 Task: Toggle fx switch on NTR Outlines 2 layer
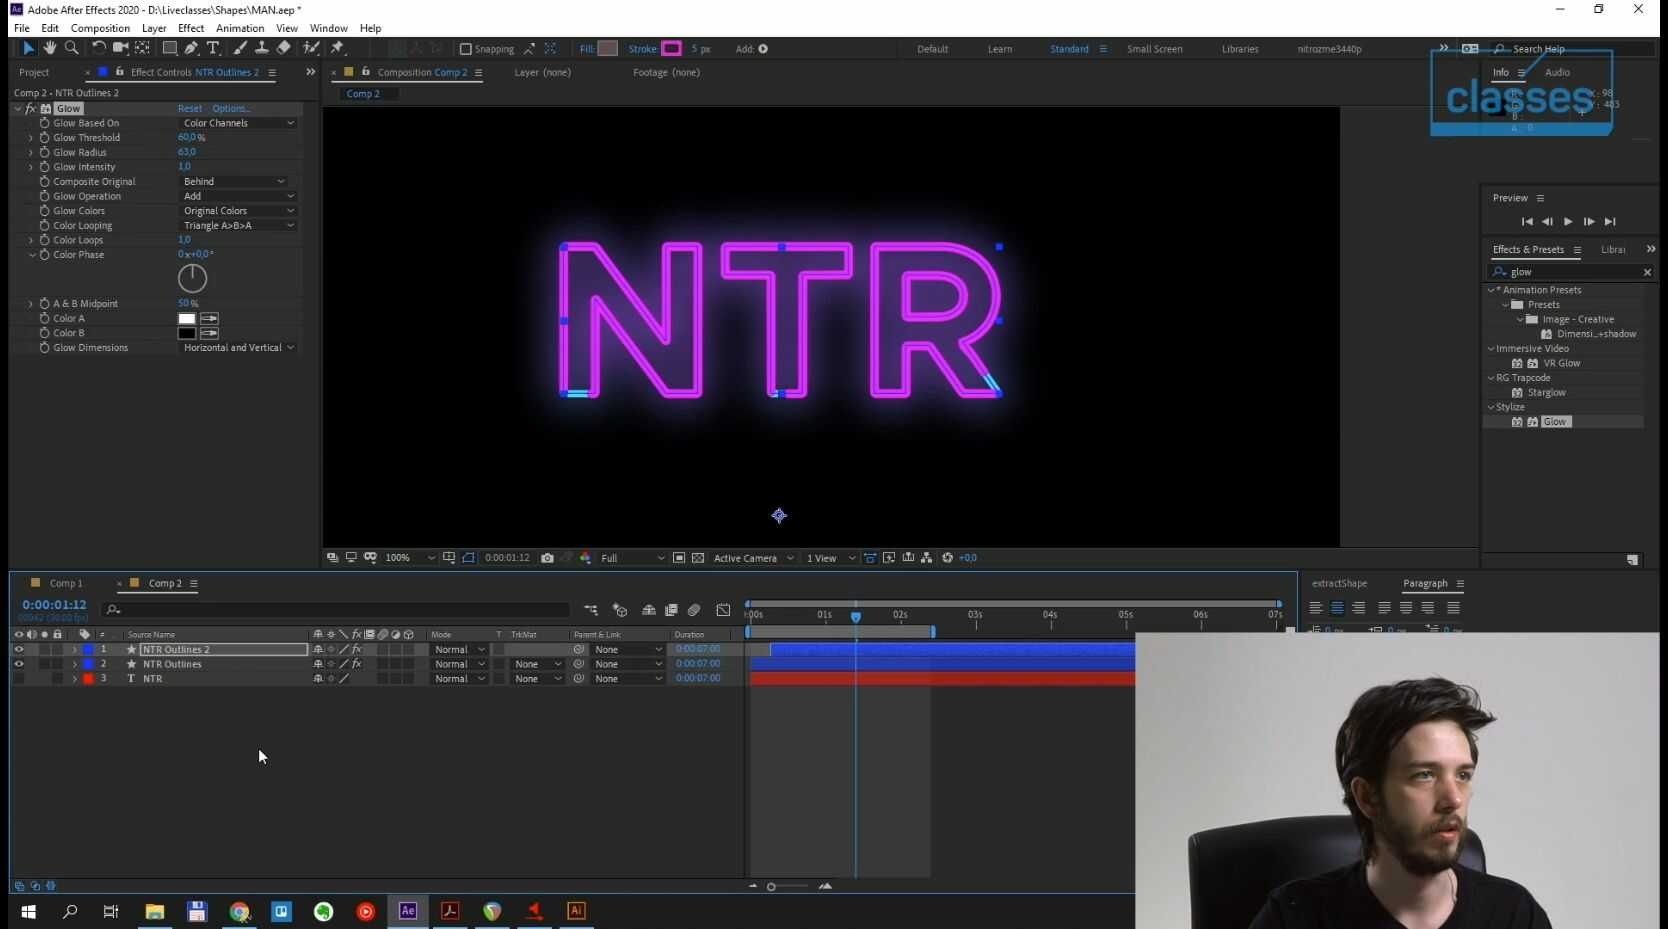(357, 650)
